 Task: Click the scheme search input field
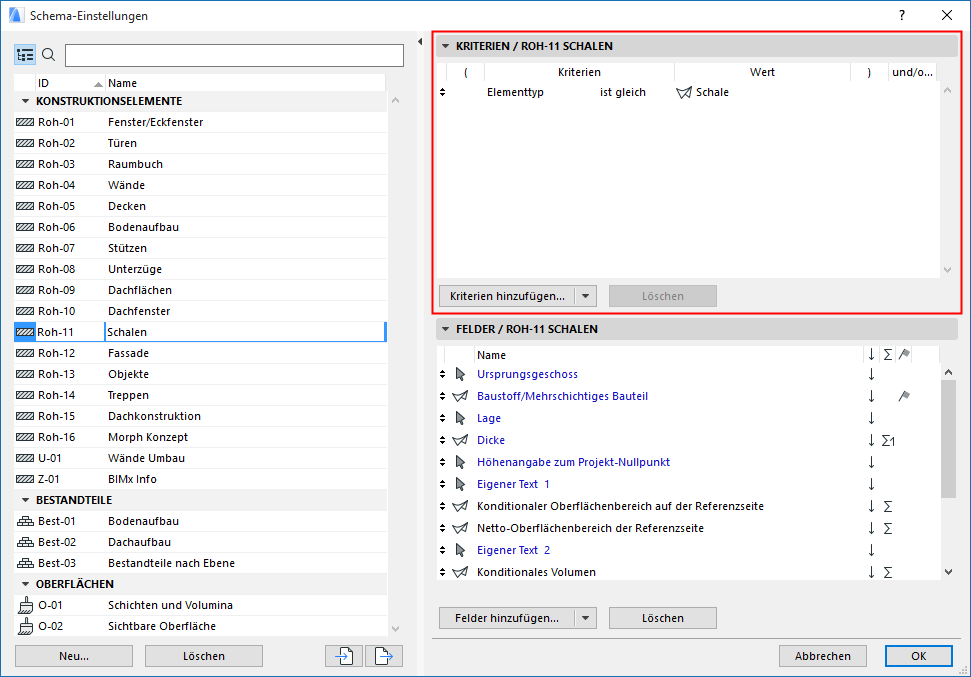tap(234, 55)
